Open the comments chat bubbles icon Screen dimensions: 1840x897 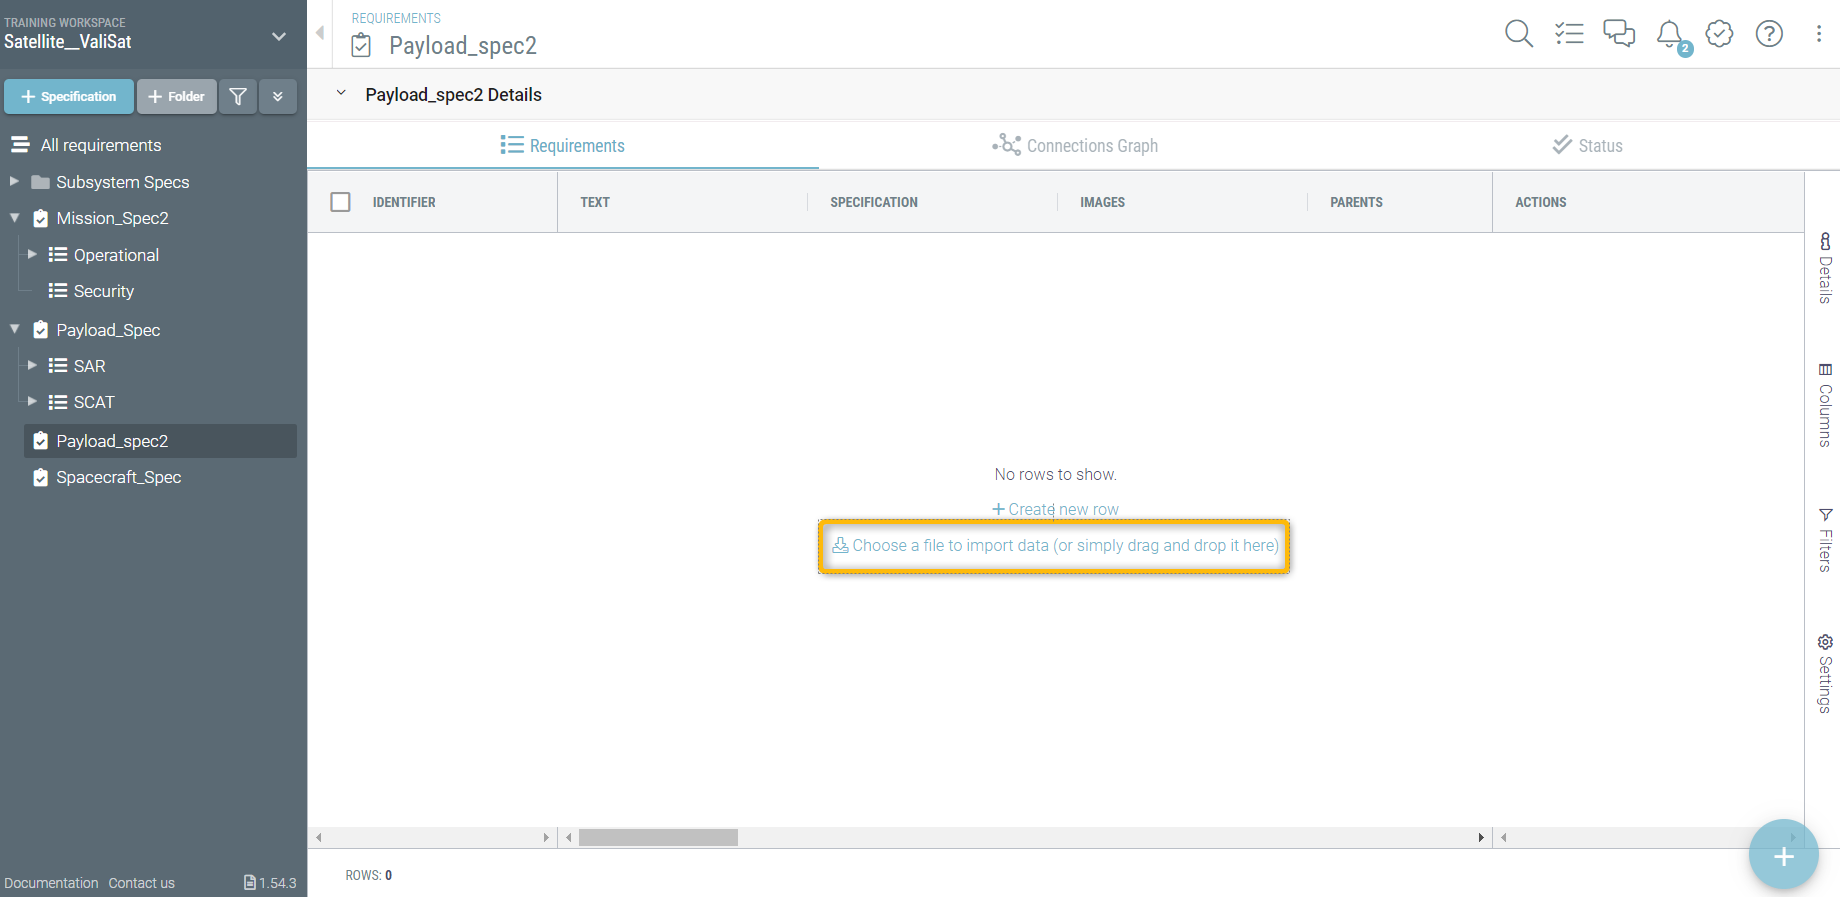[1619, 34]
